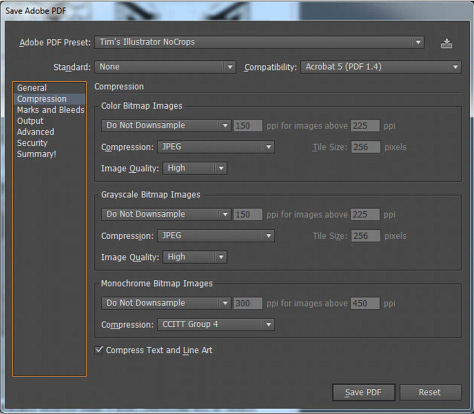
Task: Open Monochrome Bitmap downsample method dropdown
Action: (x=166, y=303)
